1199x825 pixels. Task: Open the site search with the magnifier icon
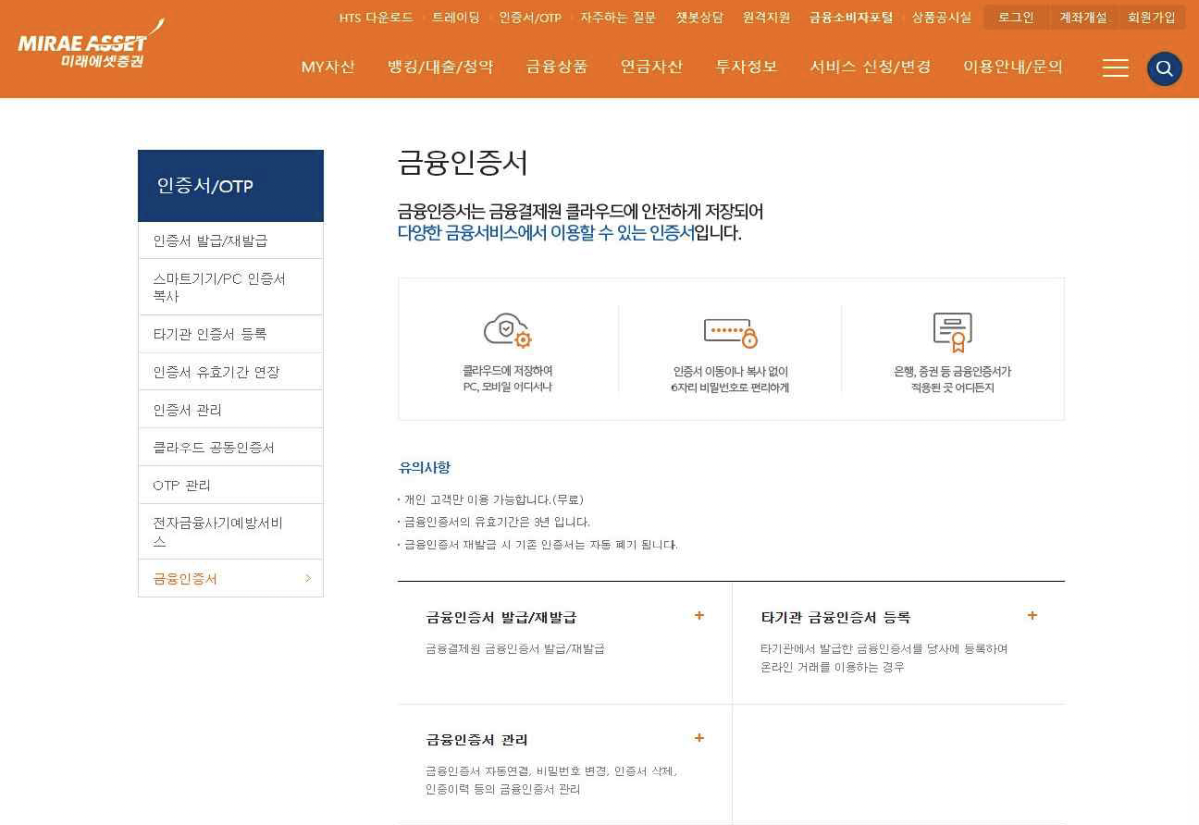(x=1163, y=69)
